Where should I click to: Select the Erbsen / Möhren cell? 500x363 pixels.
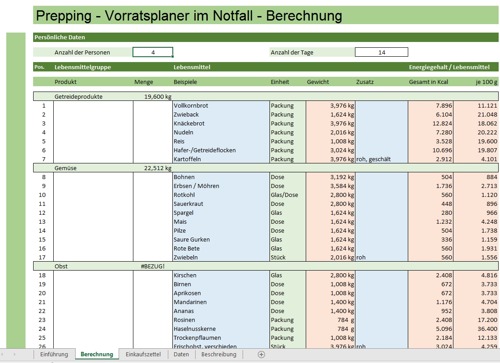tap(221, 186)
